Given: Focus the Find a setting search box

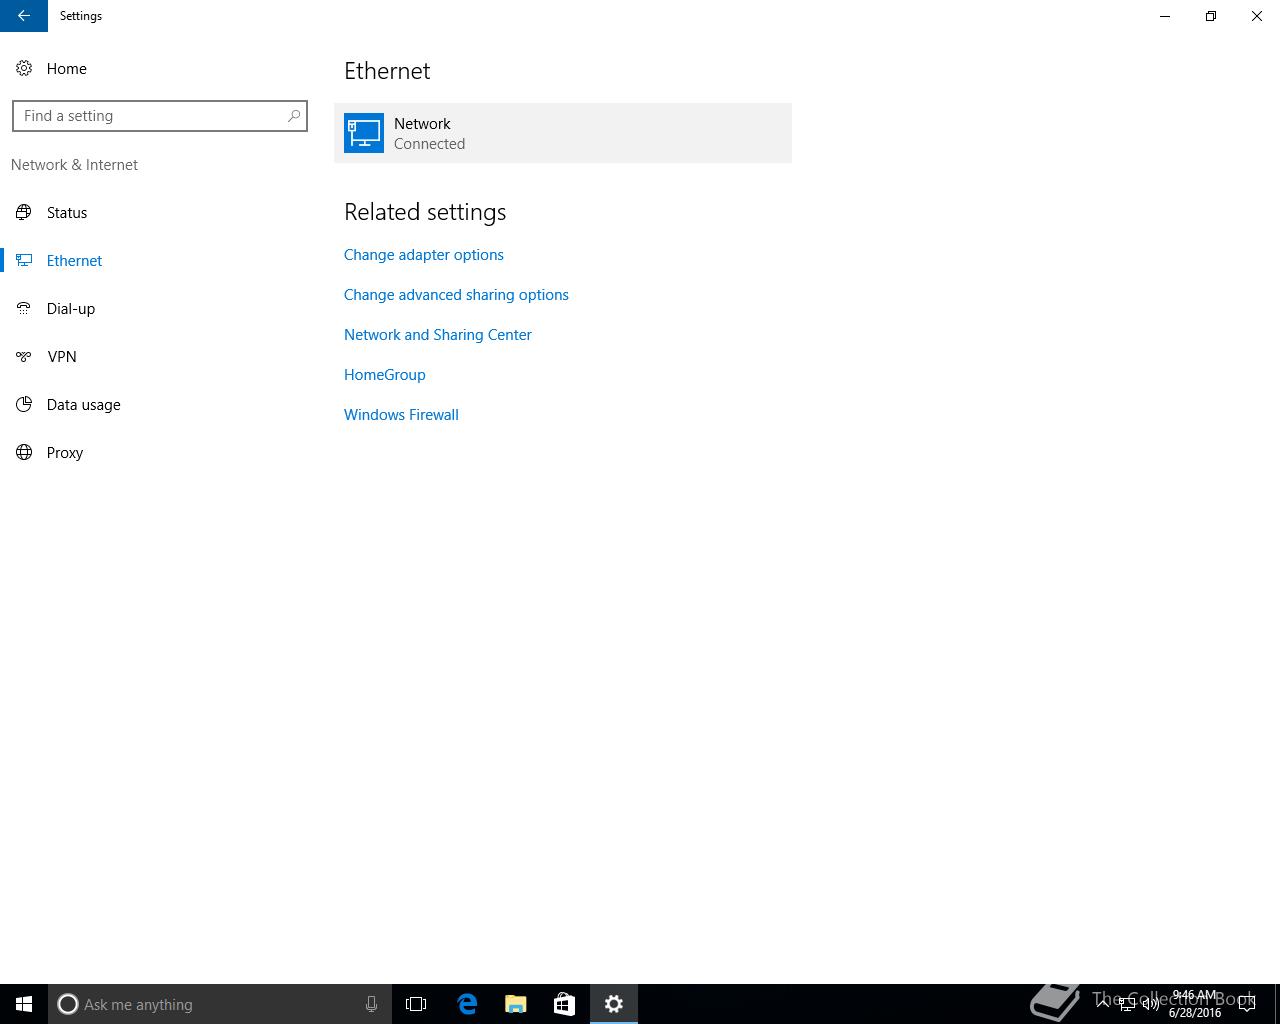Looking at the screenshot, I should 160,116.
